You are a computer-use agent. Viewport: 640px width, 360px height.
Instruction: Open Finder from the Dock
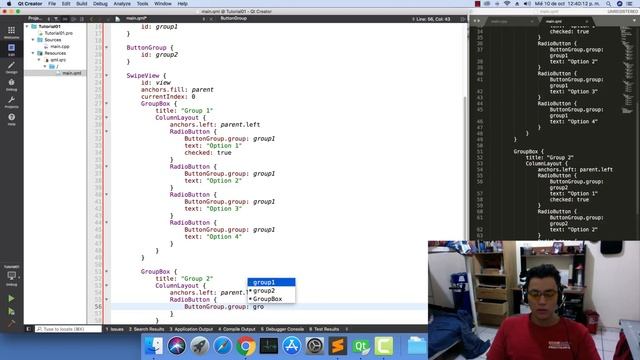click(153, 346)
